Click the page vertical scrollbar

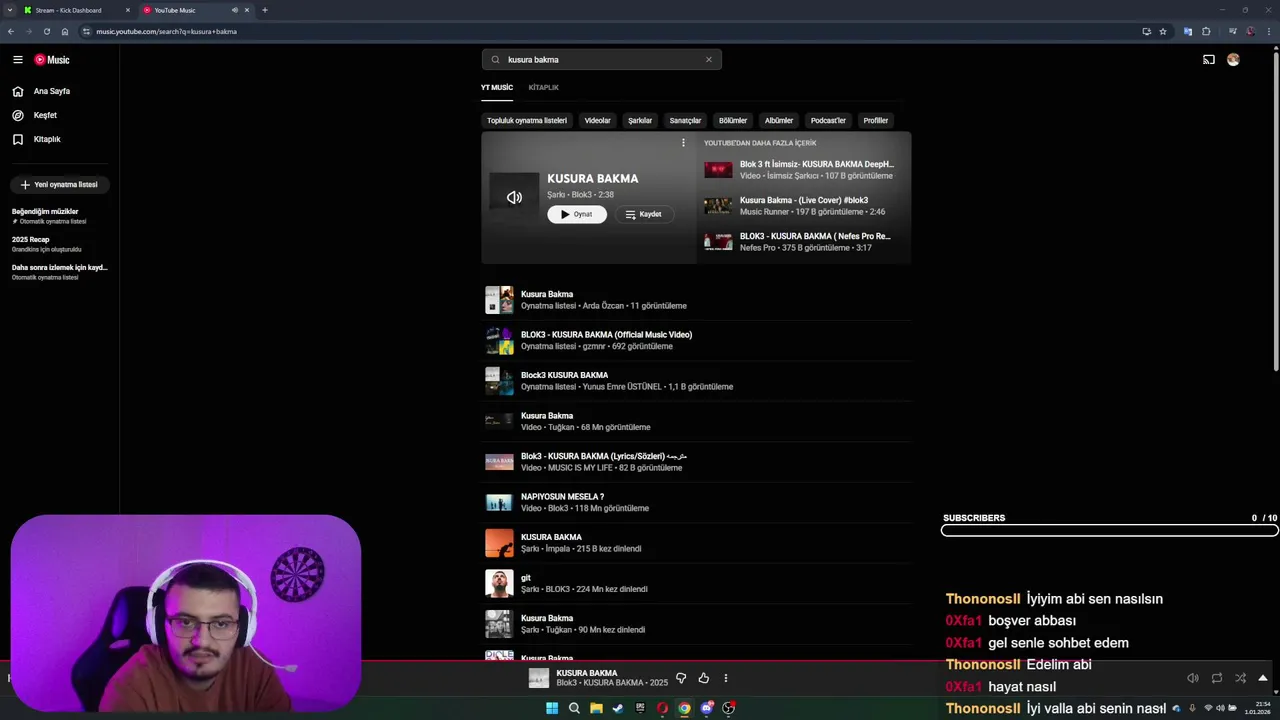[x=1276, y=210]
